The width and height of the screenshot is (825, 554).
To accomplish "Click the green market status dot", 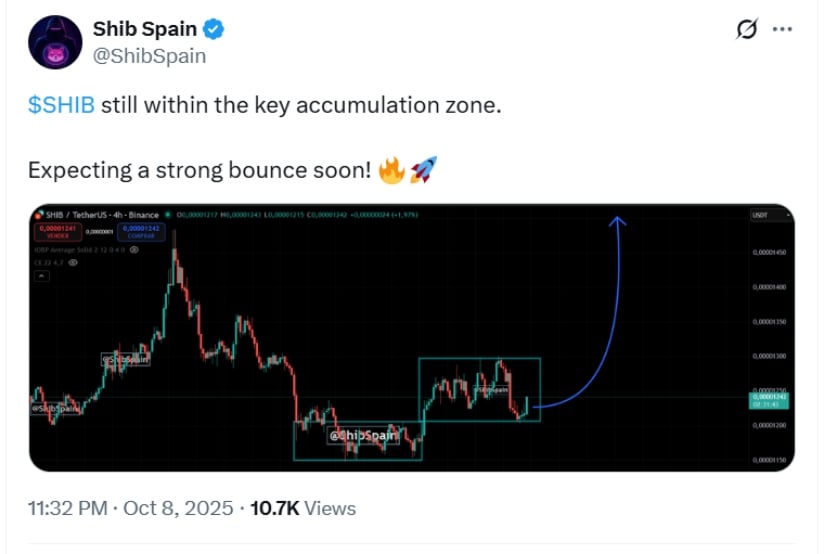I will (x=167, y=215).
